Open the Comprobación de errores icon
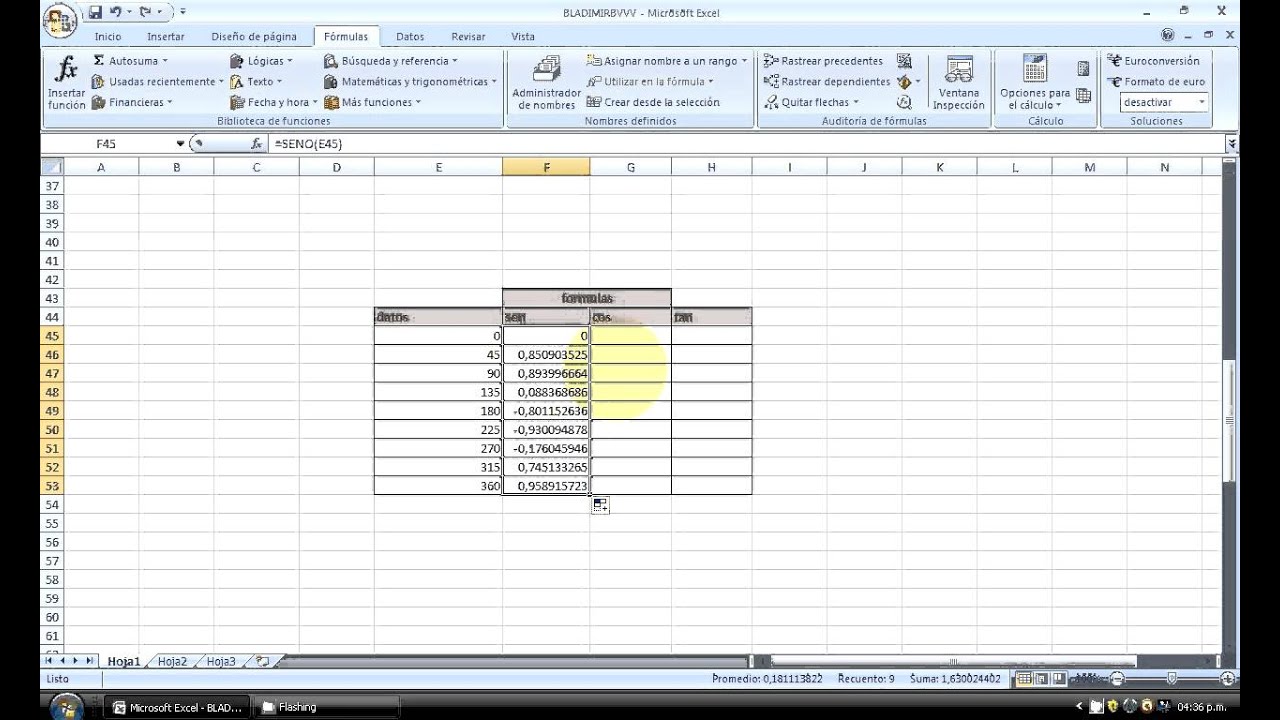 coord(904,82)
